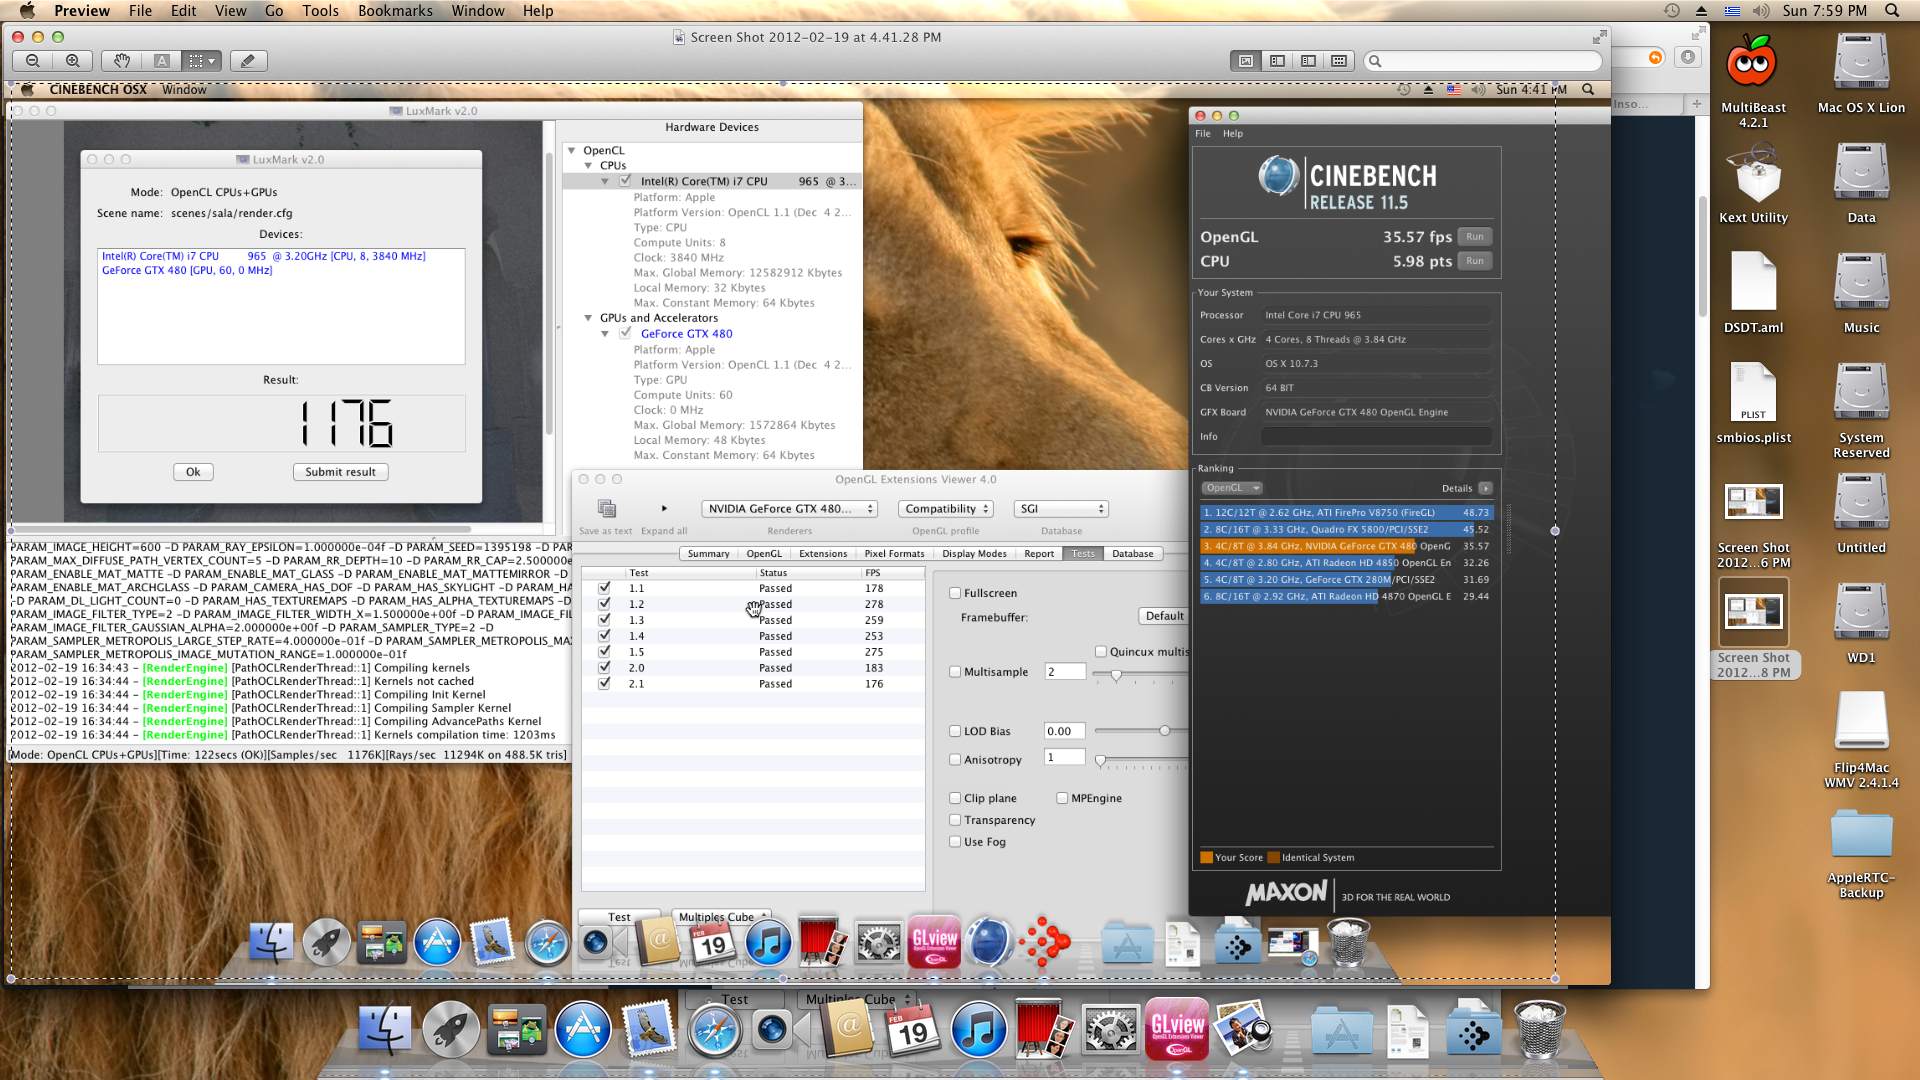Image resolution: width=1920 pixels, height=1080 pixels.
Task: Open Spotlight search in the menu bar
Action: pyautogui.click(x=1891, y=10)
